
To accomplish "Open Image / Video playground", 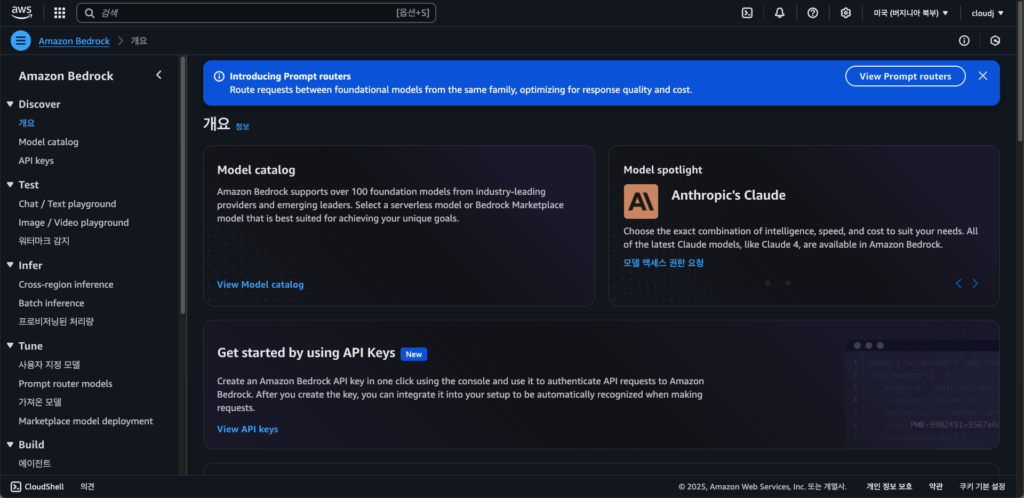I will (74, 223).
